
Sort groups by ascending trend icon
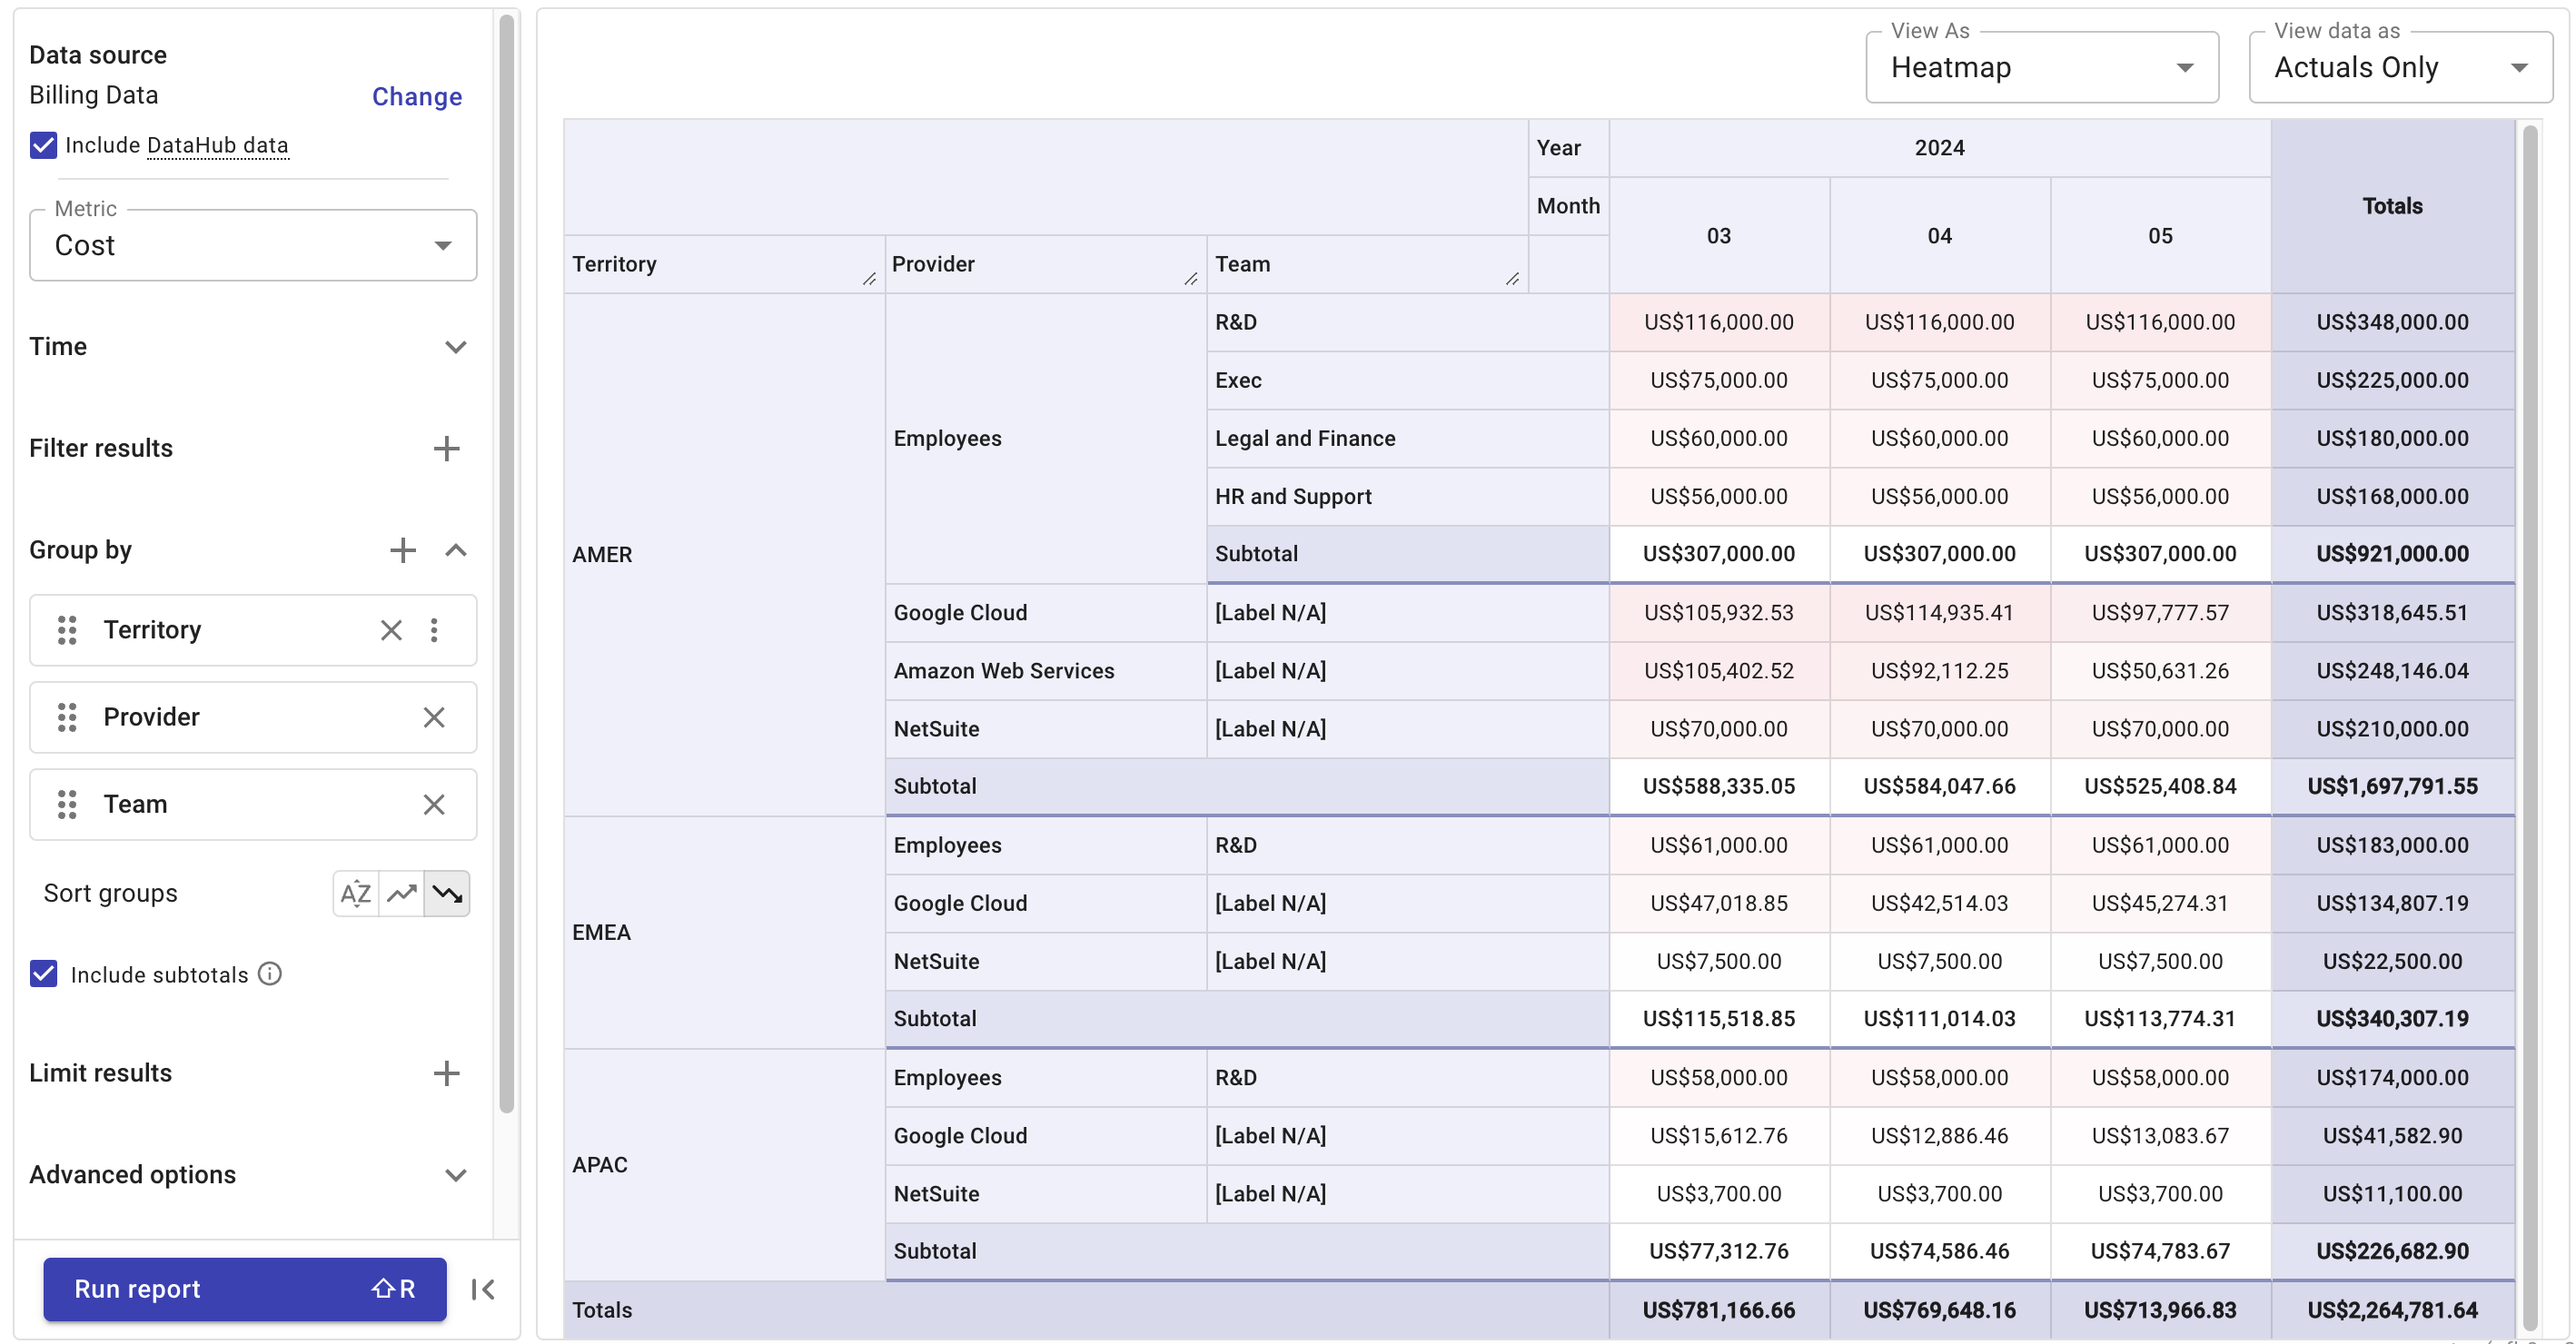point(401,893)
